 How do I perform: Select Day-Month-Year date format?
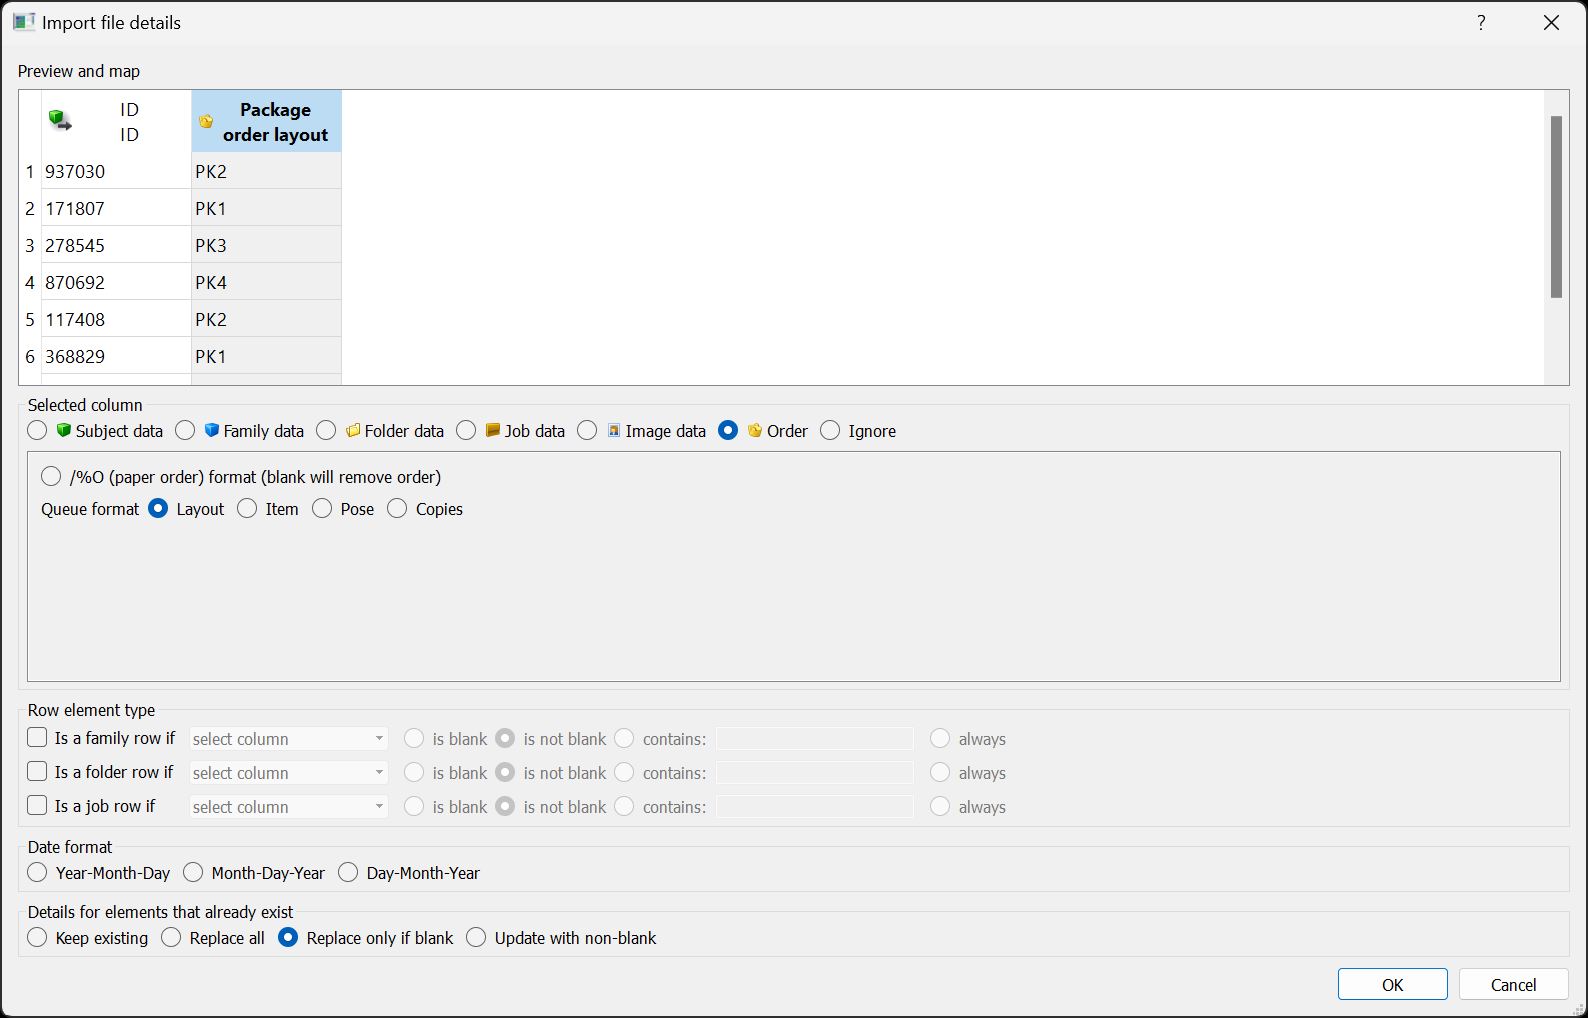[x=348, y=872]
